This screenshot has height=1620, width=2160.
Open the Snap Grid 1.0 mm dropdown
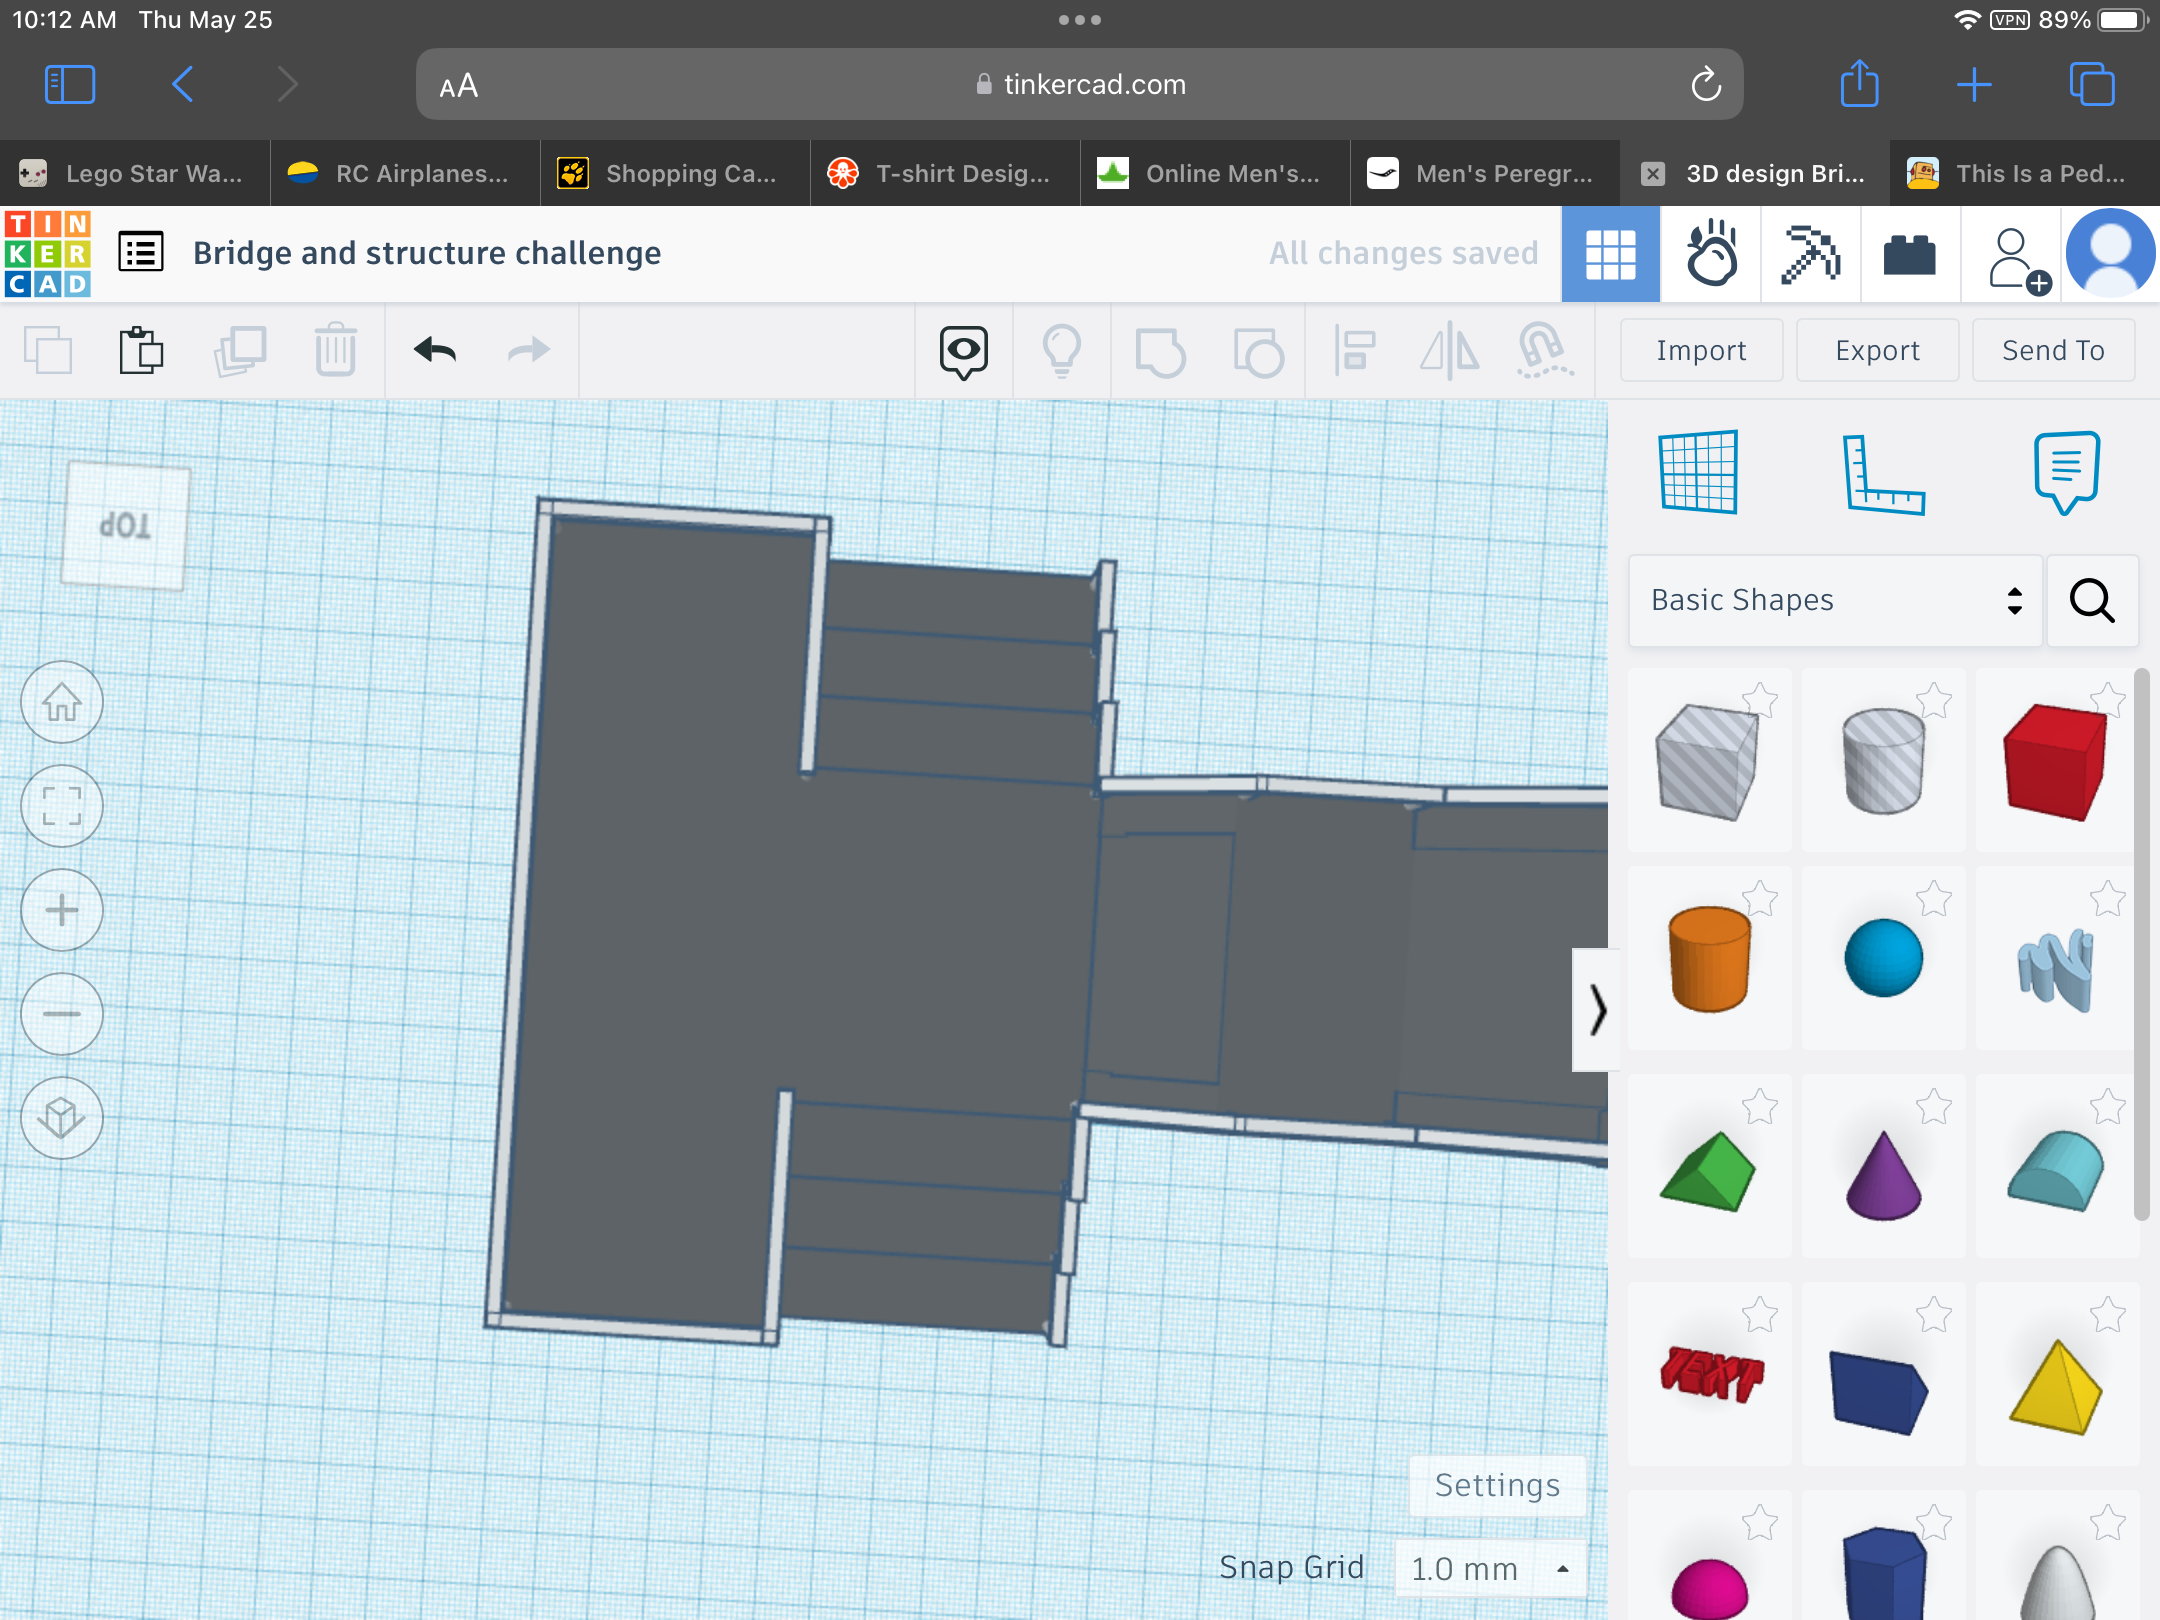point(1489,1568)
